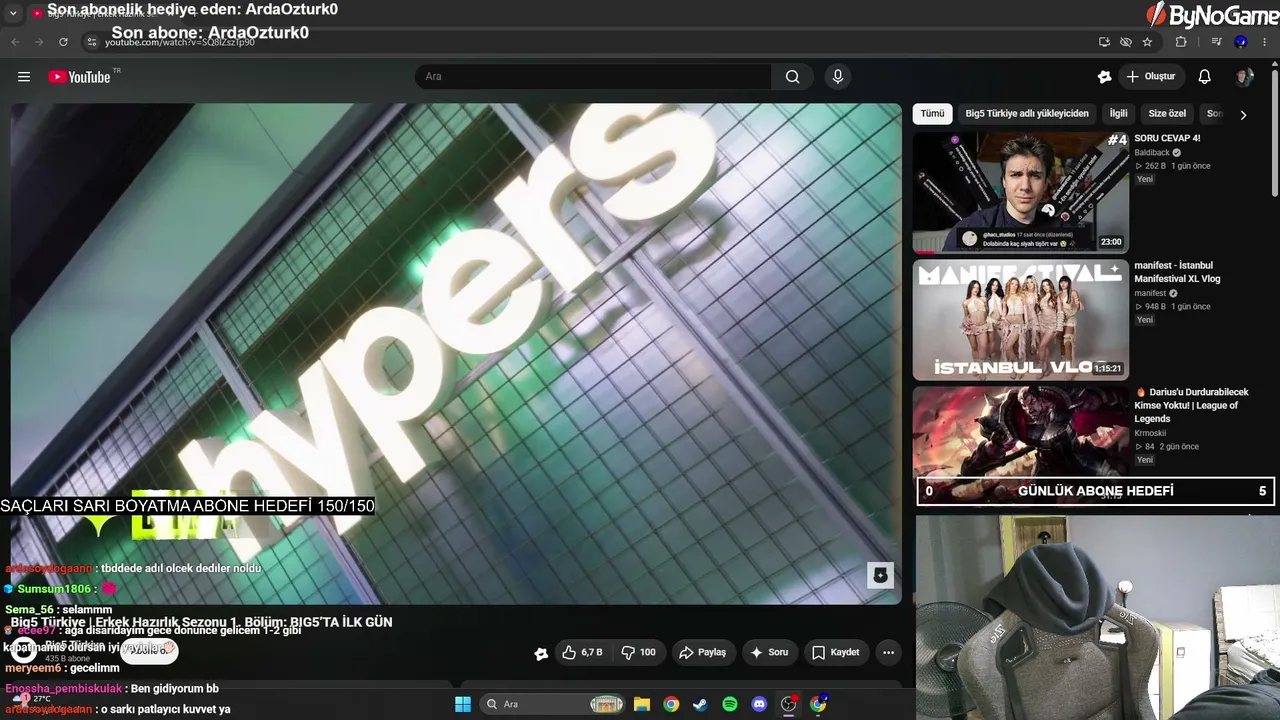This screenshot has width=1280, height=720.
Task: Reload the page in Chrome
Action: (x=63, y=42)
